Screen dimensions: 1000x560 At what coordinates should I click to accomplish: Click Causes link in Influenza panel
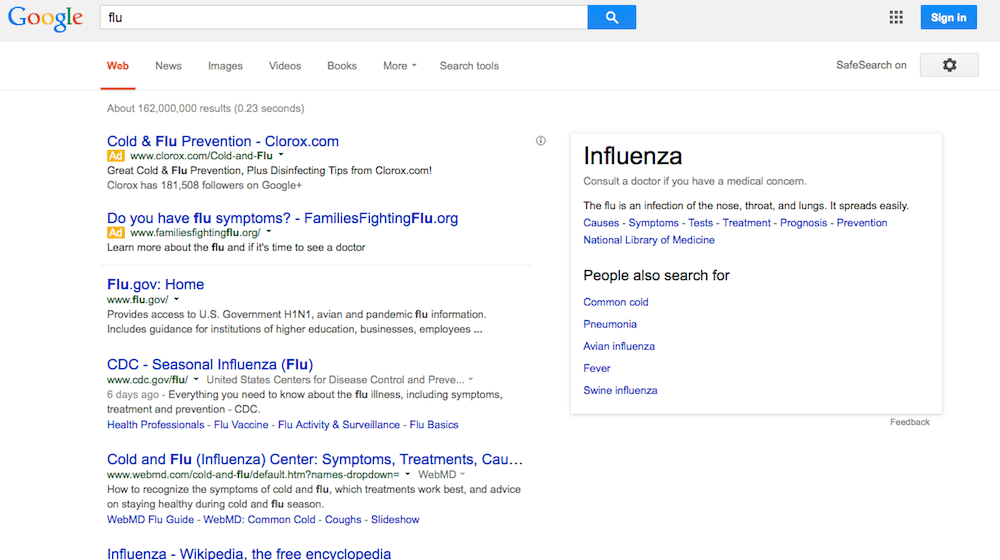point(601,223)
